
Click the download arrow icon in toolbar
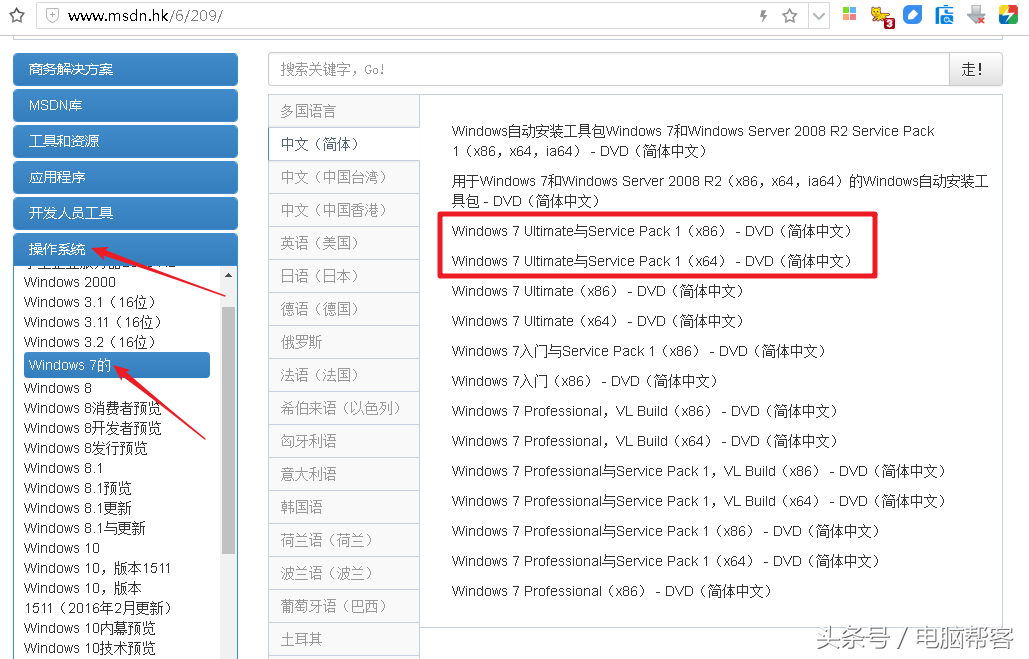(x=975, y=14)
